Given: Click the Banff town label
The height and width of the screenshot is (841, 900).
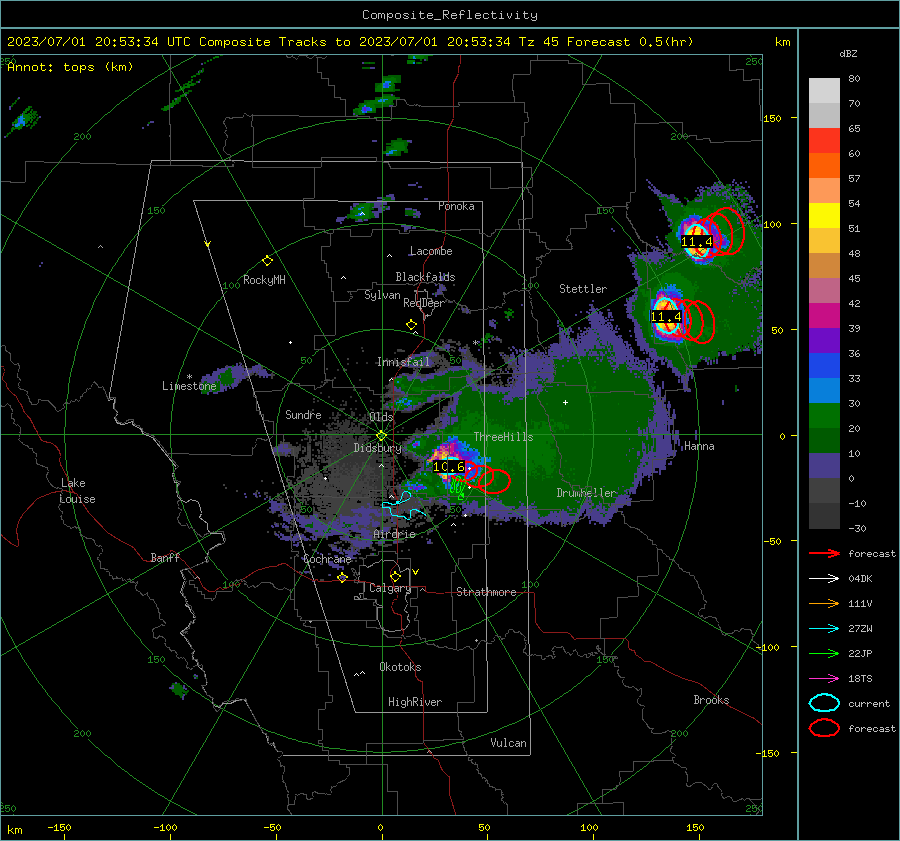Looking at the screenshot, I should pyautogui.click(x=165, y=558).
